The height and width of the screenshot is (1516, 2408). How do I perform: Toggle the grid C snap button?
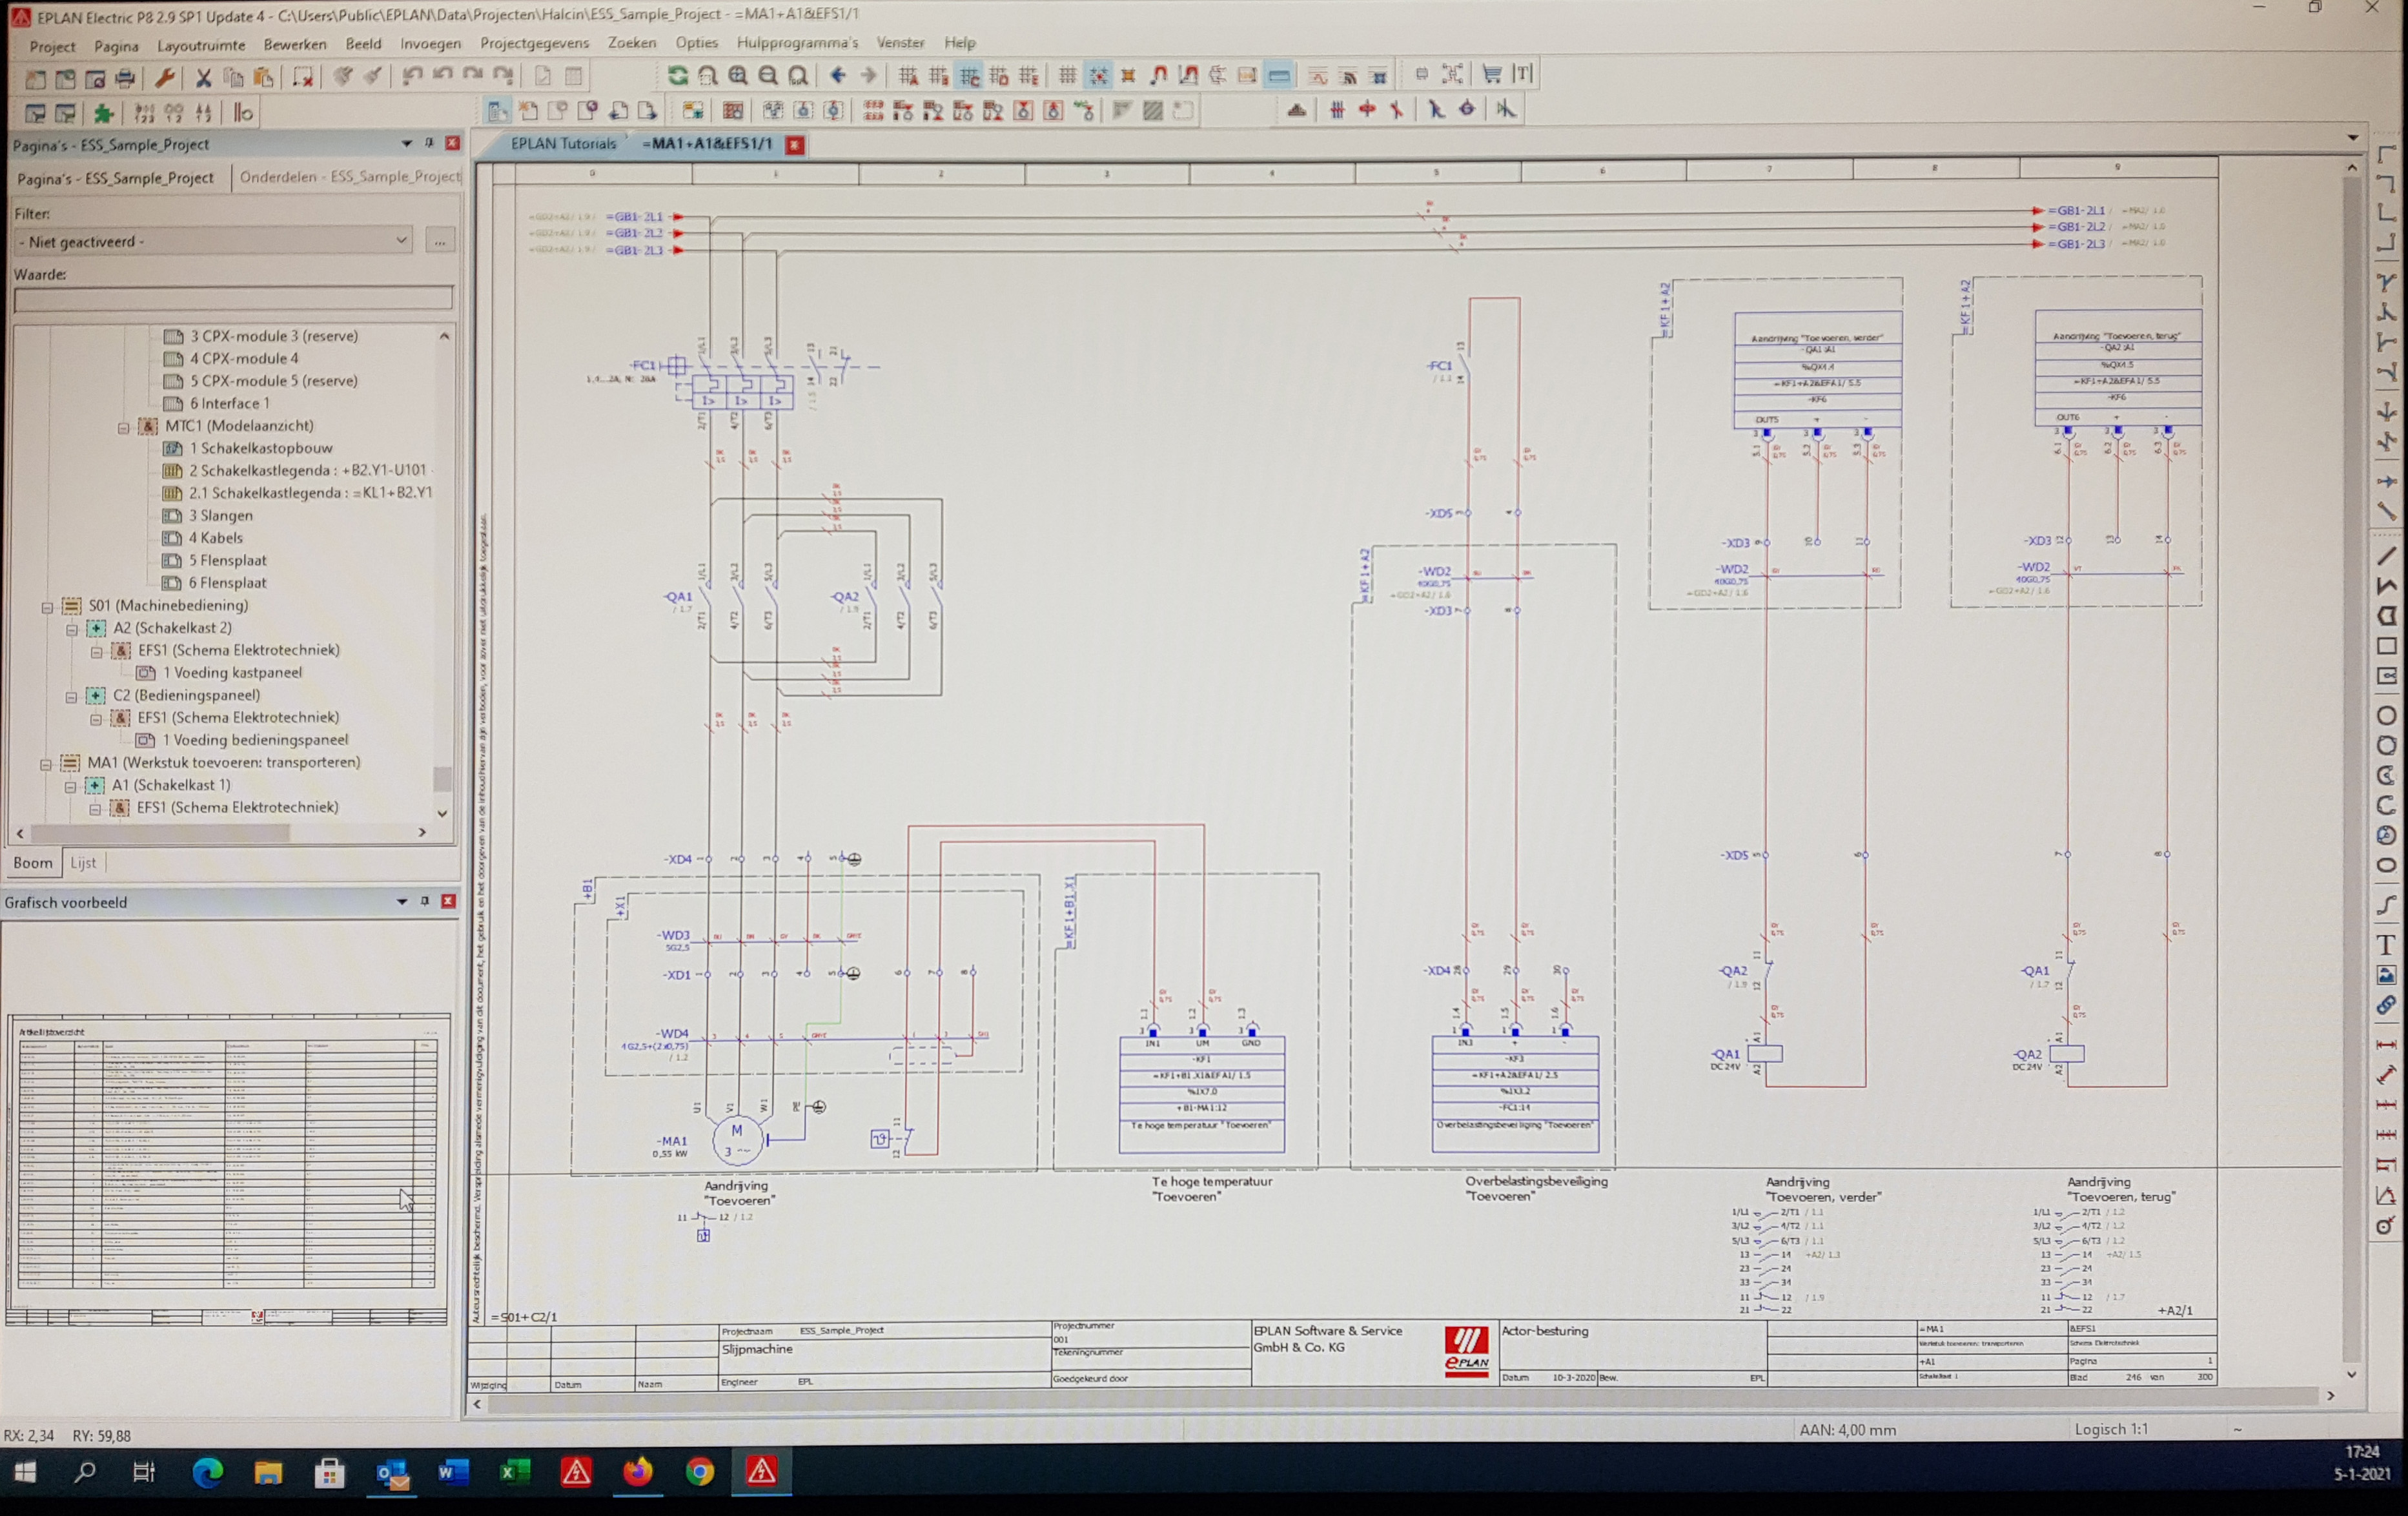click(970, 75)
